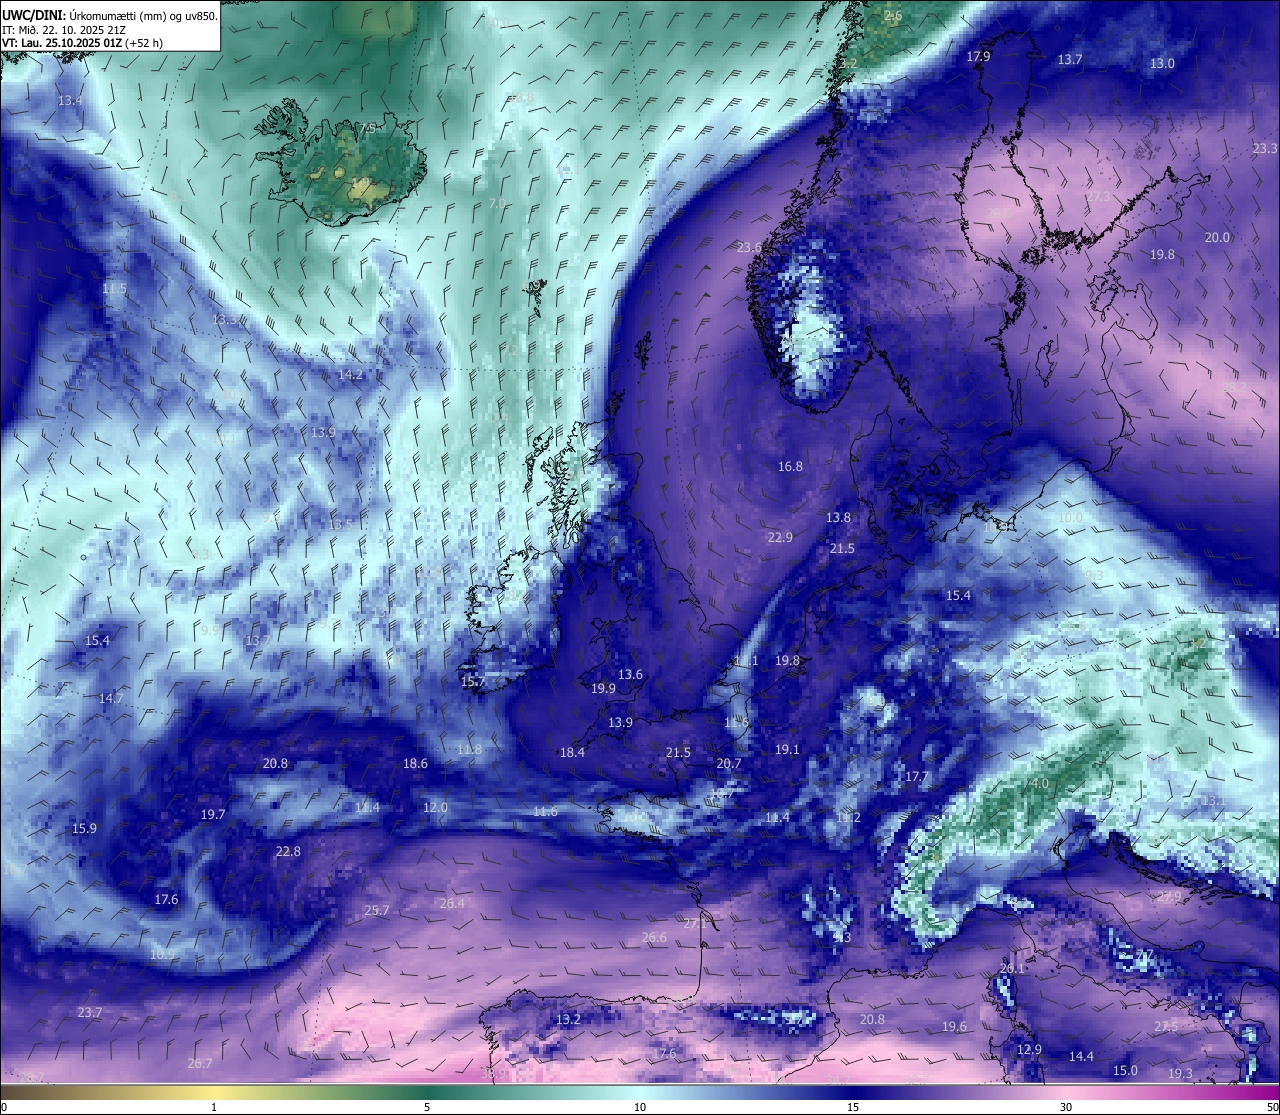Click the 18.4 value label
The width and height of the screenshot is (1280, 1115).
coord(572,752)
